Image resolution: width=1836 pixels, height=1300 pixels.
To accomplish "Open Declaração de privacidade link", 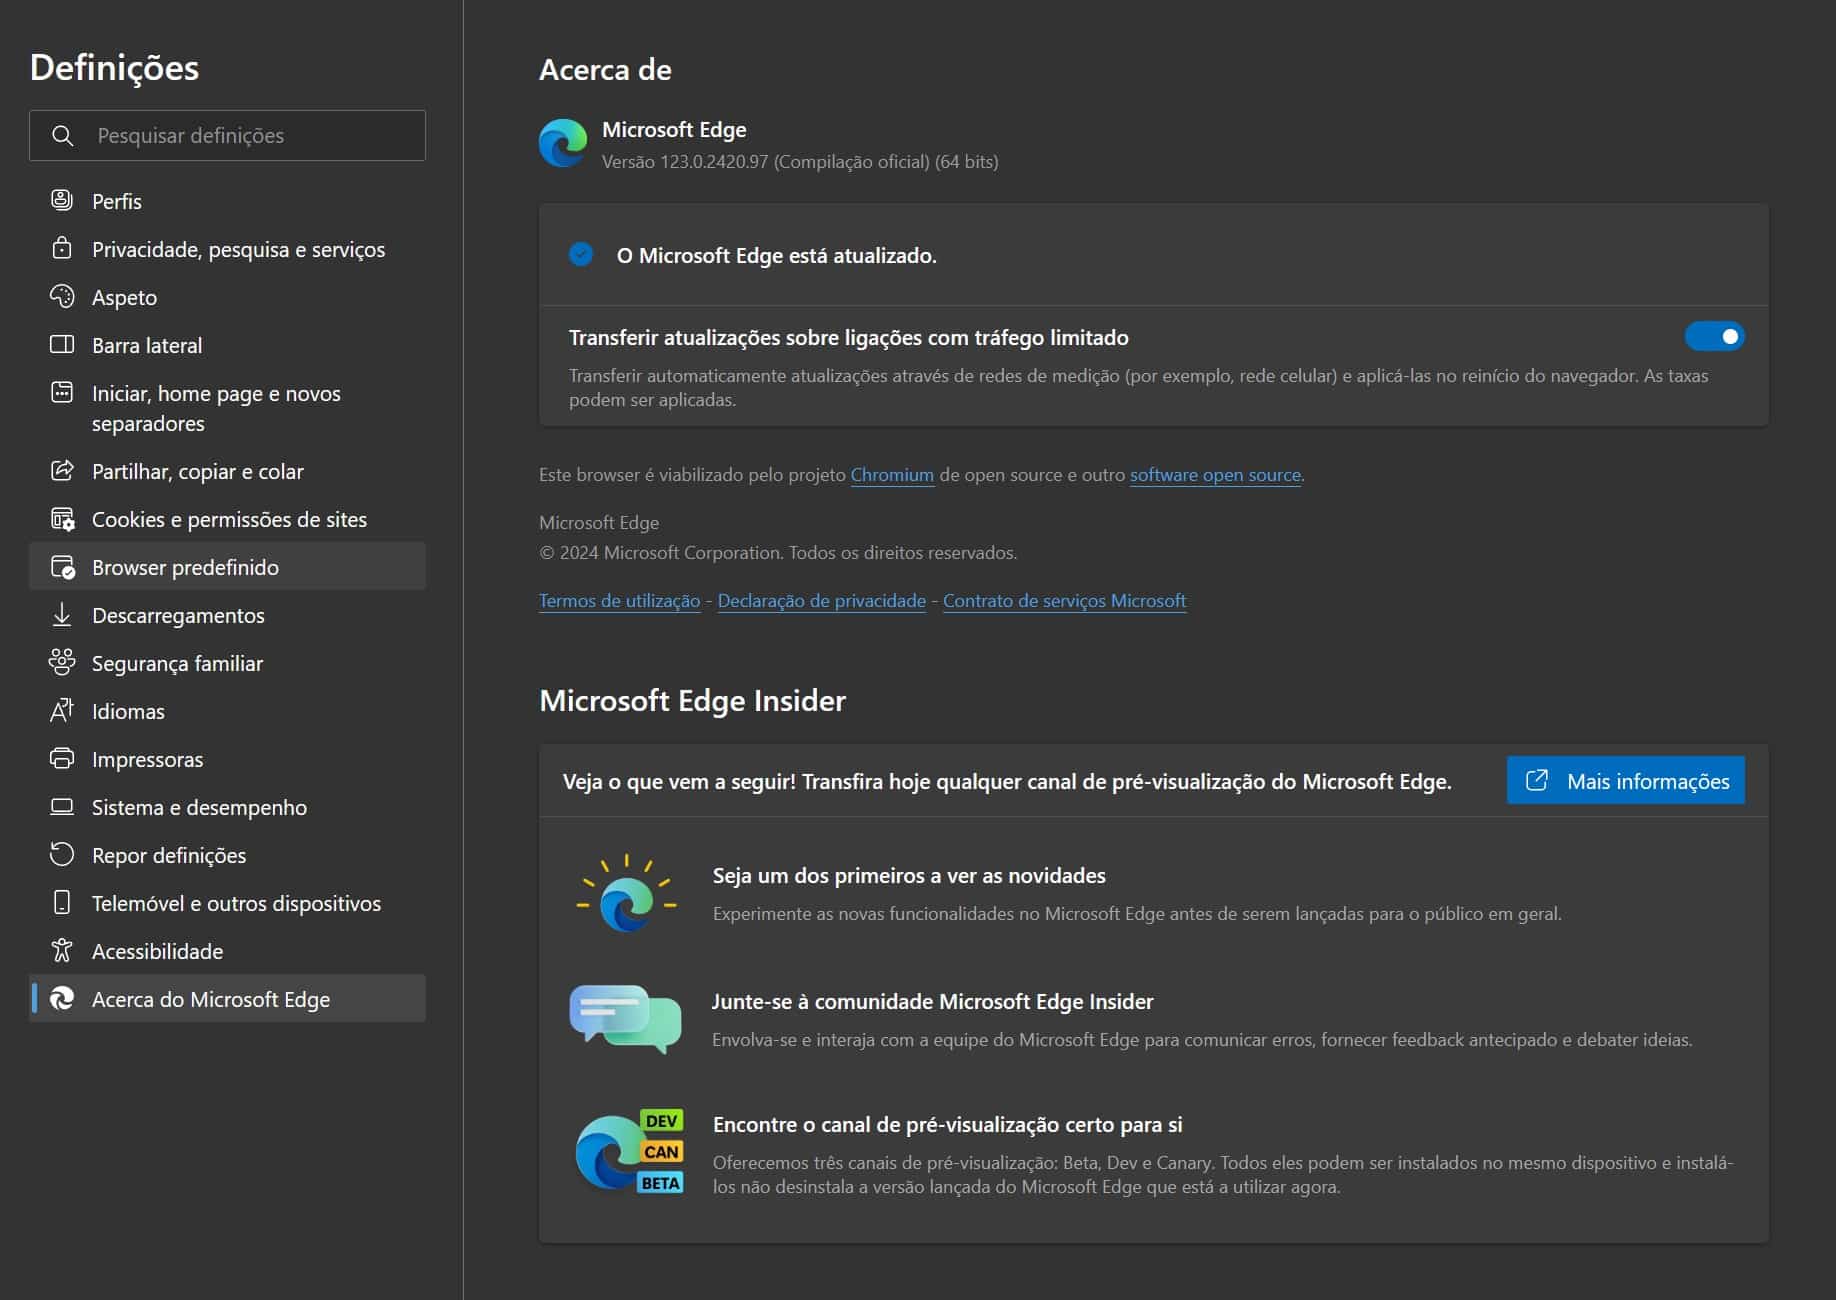I will [821, 601].
